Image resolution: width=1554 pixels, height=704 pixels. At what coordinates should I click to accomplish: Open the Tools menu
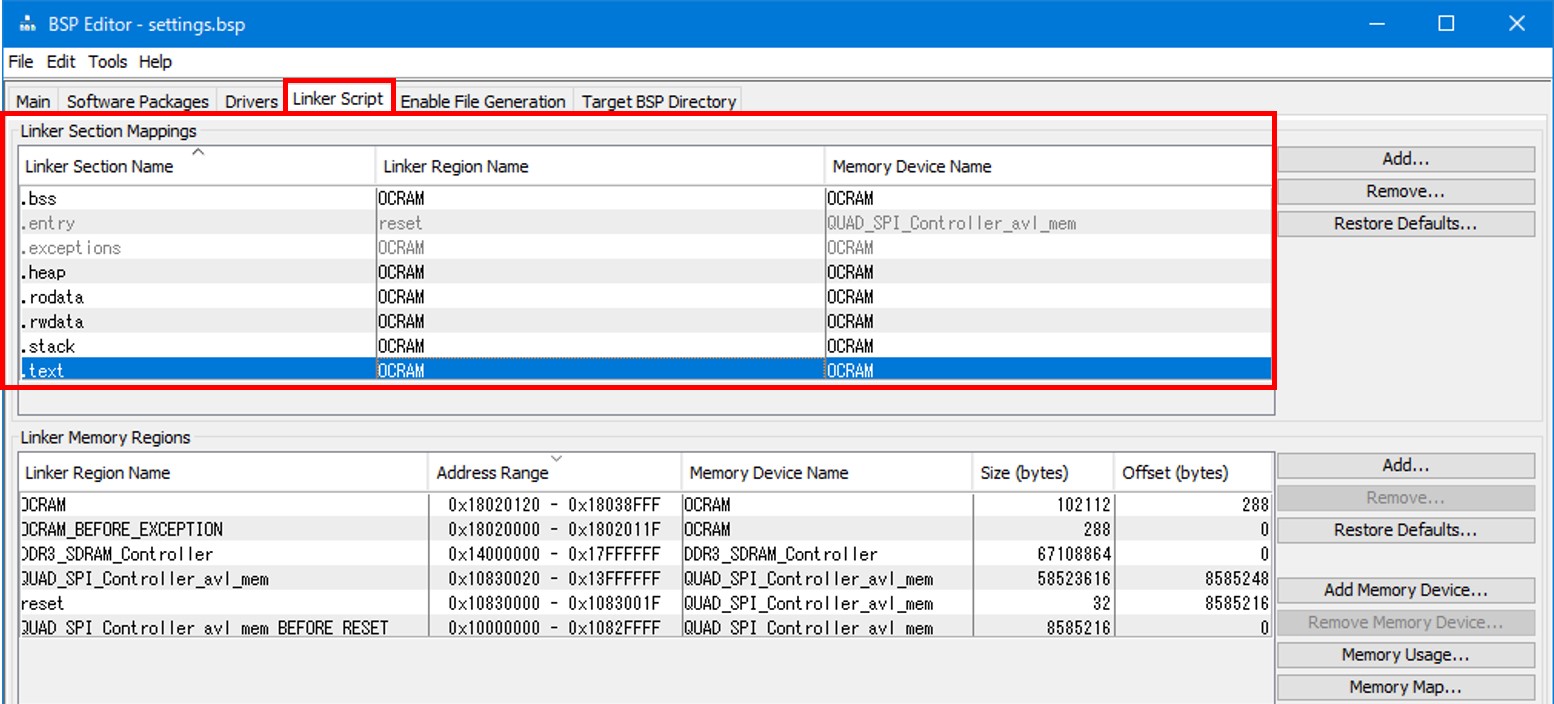(x=107, y=62)
